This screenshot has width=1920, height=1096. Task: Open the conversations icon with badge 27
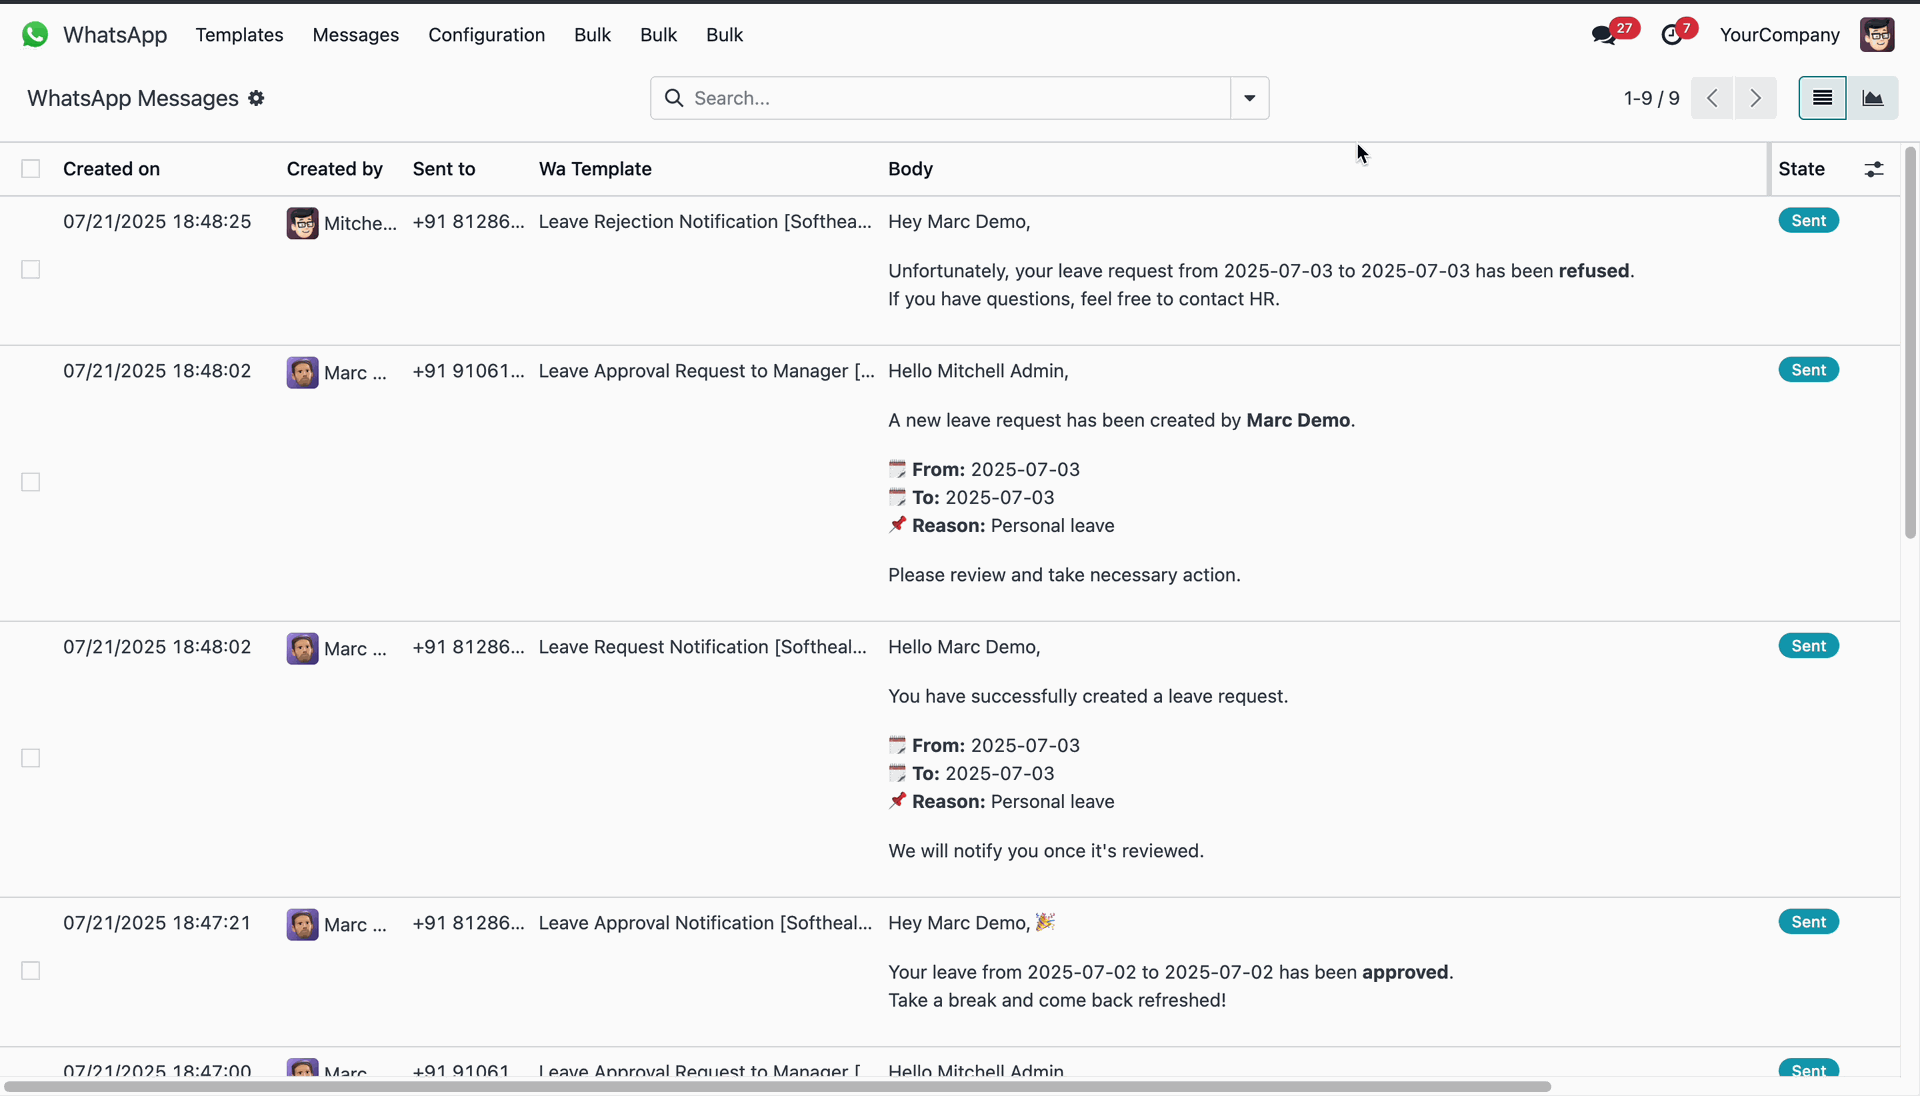[1604, 35]
